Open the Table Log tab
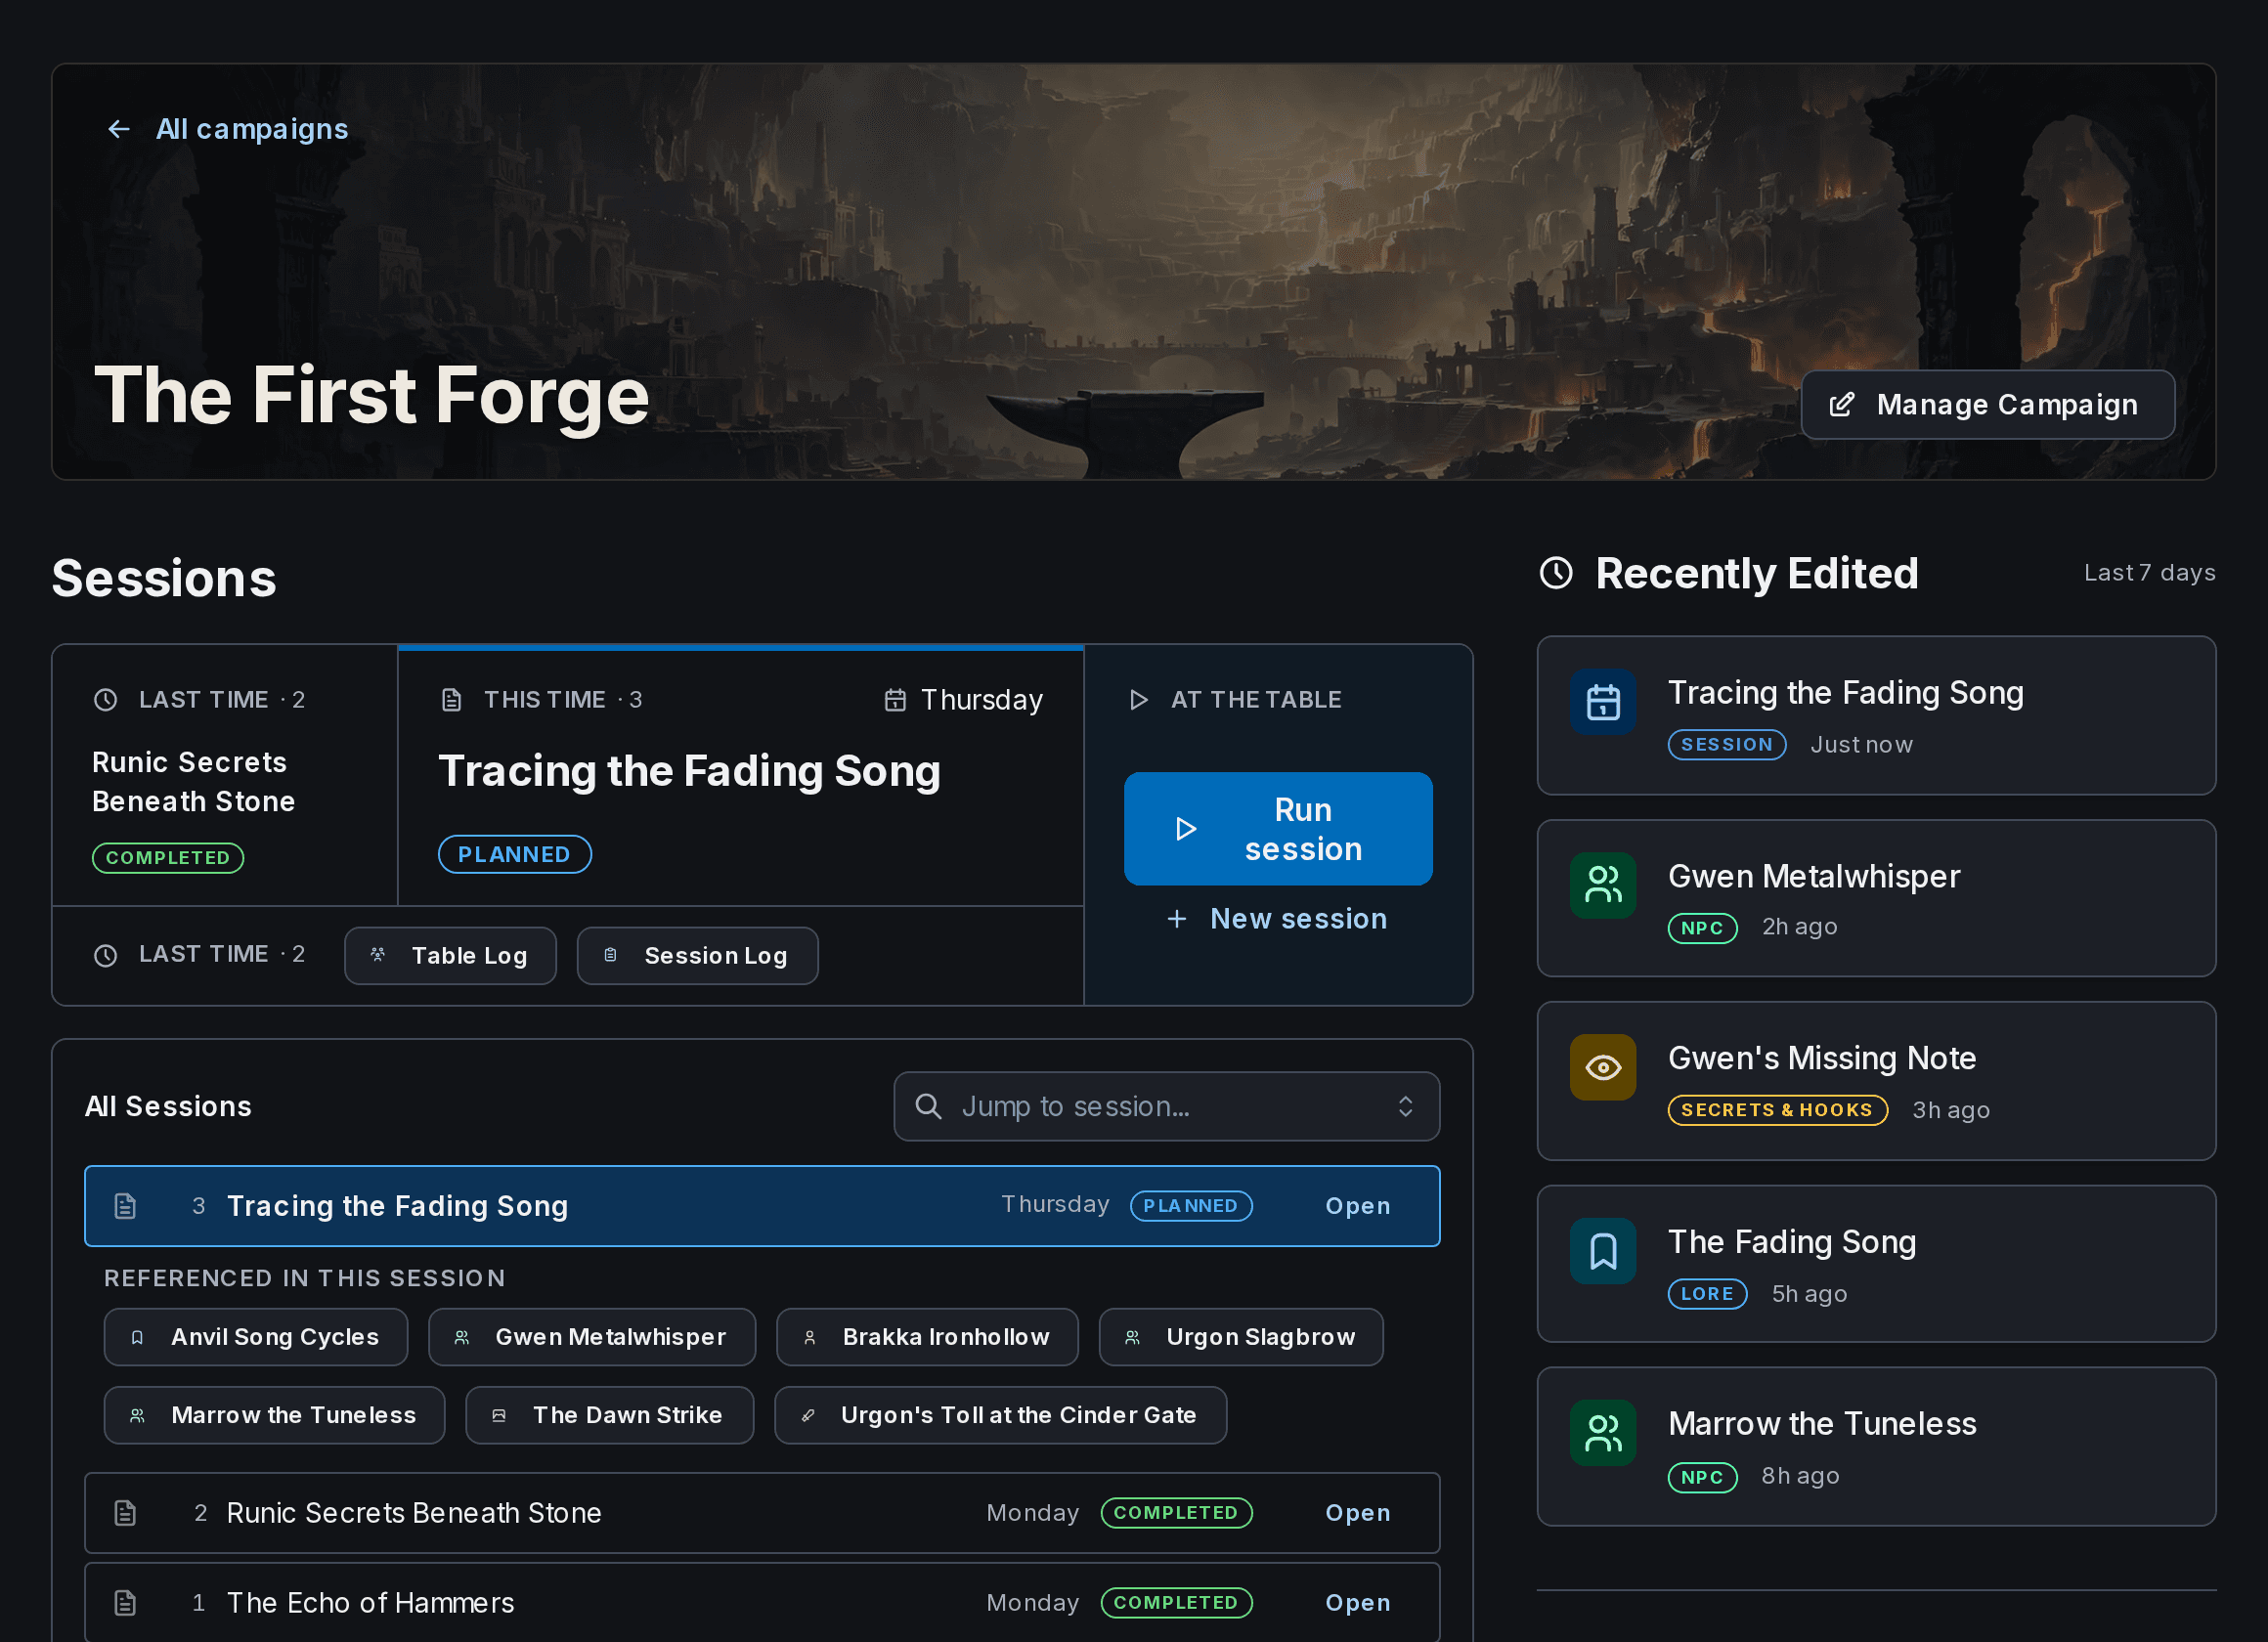This screenshot has height=1642, width=2268. pos(450,956)
